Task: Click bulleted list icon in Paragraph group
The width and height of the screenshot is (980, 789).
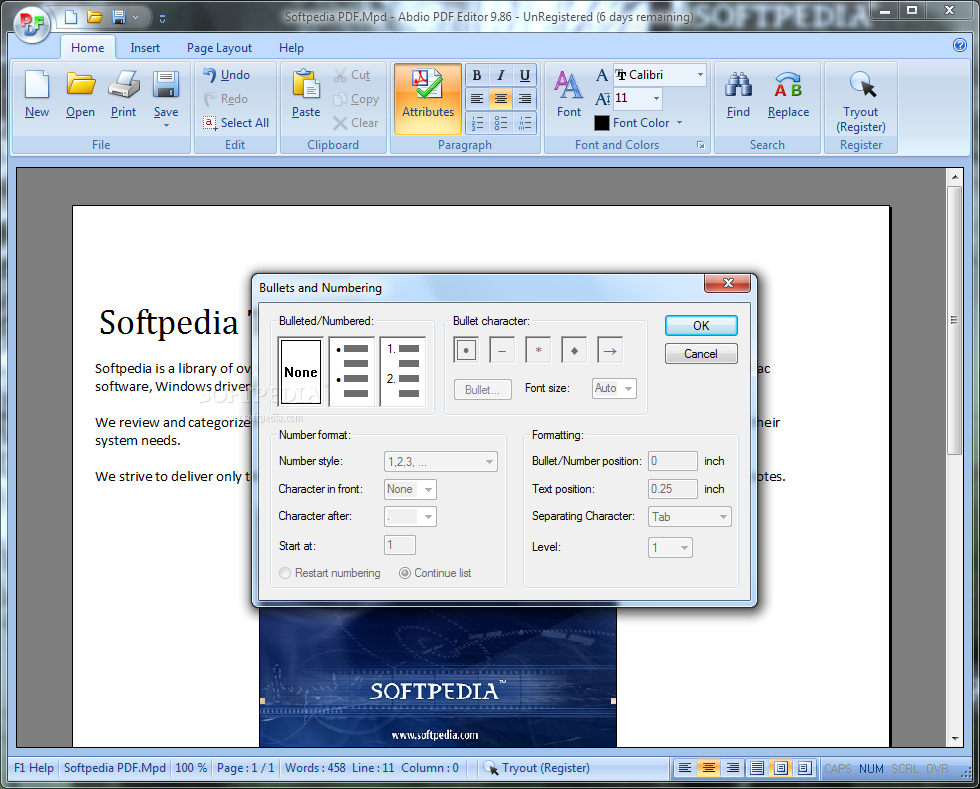Action: (x=501, y=123)
